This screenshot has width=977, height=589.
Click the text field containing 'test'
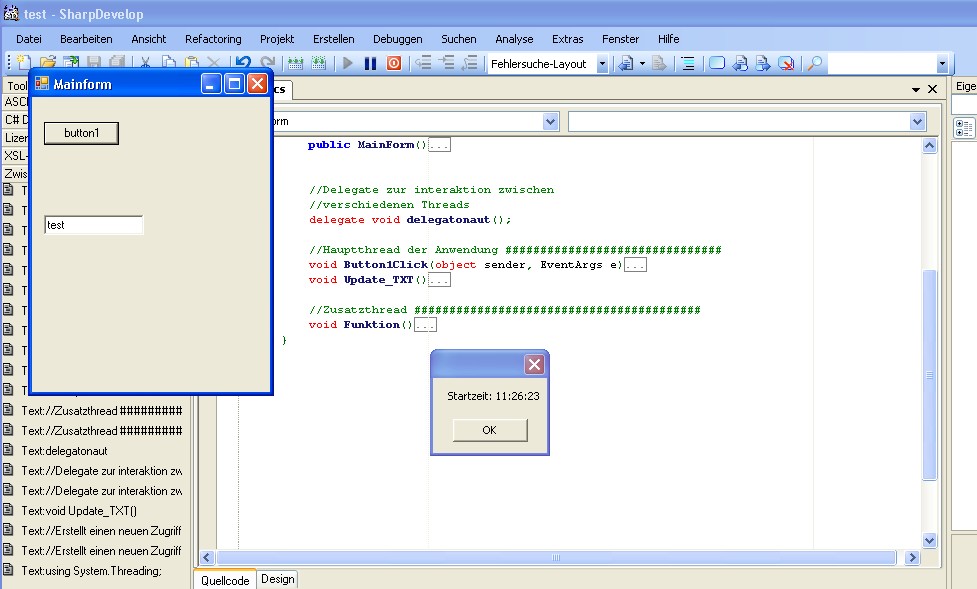point(94,225)
